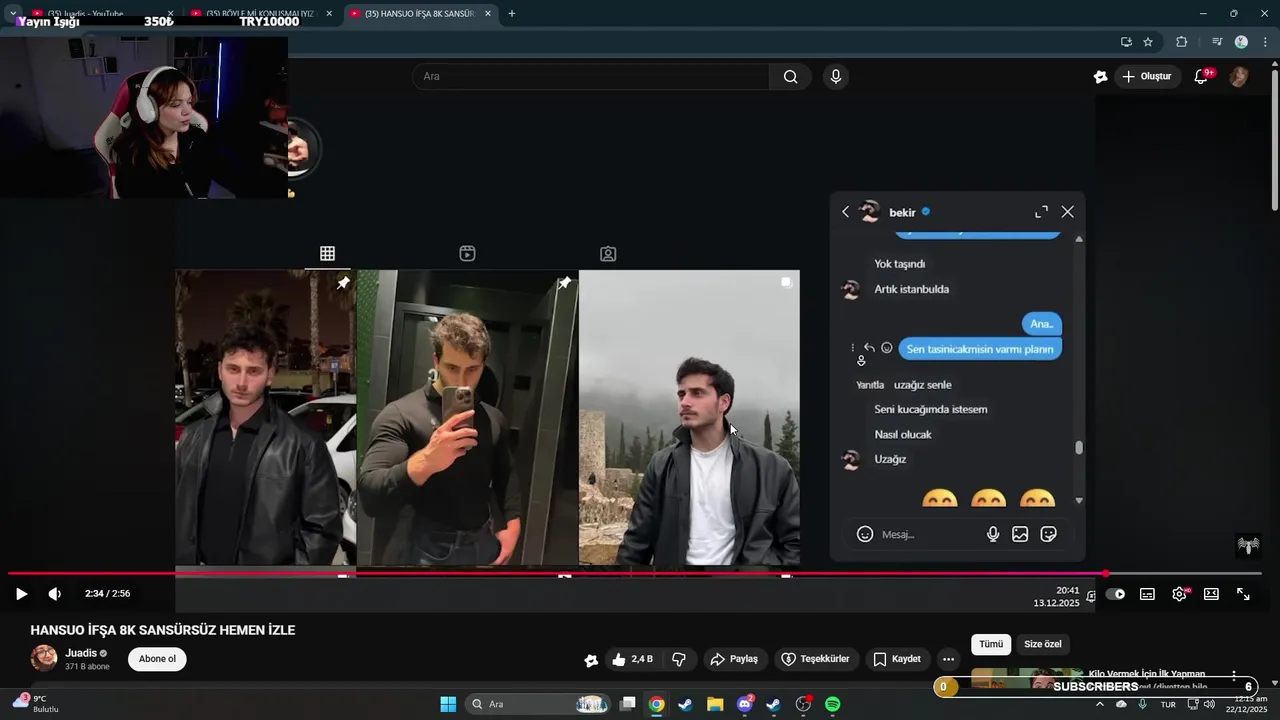Screen dimensions: 1280x720
Task: React to message with the smiley icon
Action: [887, 348]
